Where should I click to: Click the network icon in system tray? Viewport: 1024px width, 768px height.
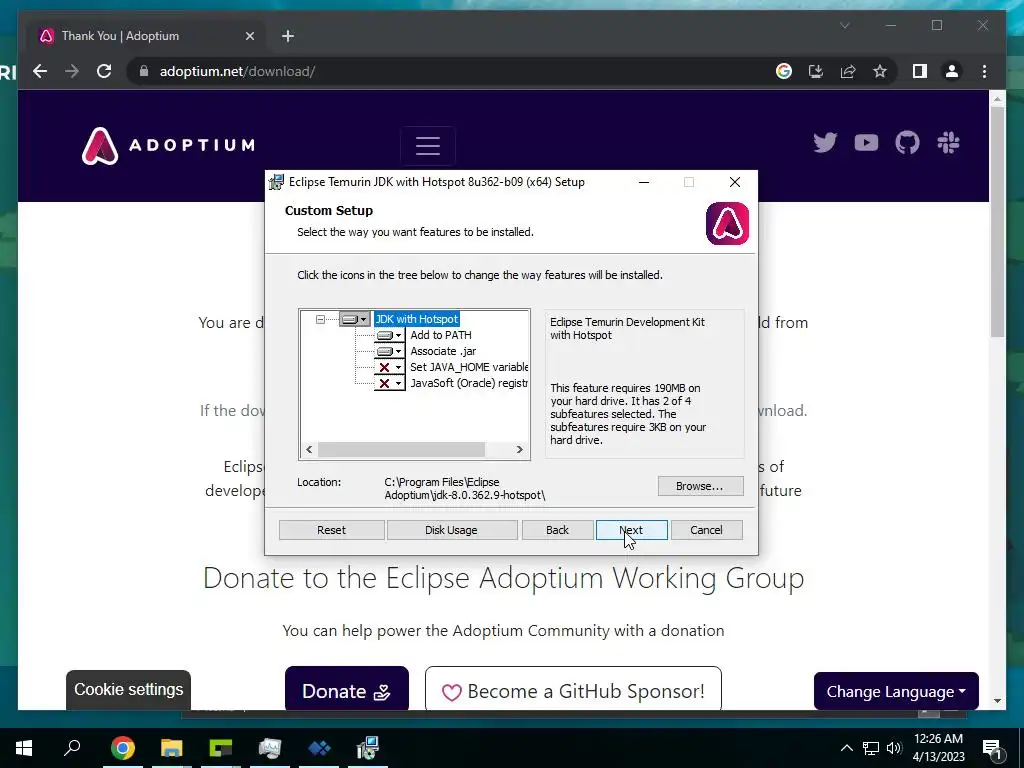click(871, 748)
